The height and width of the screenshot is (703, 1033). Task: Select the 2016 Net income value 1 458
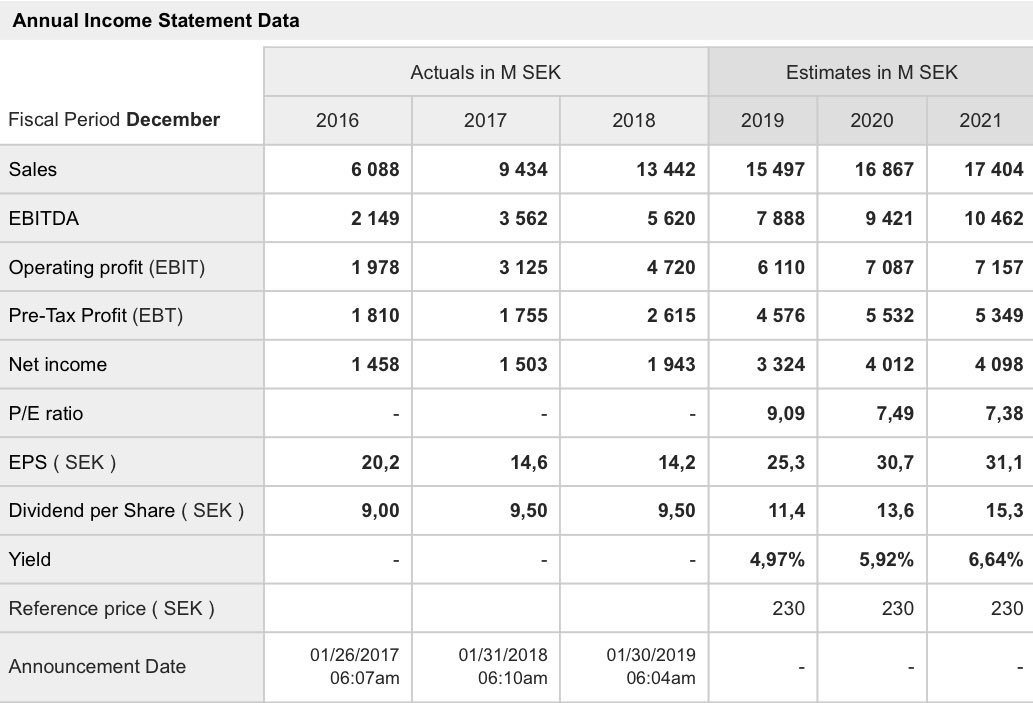[x=375, y=364]
